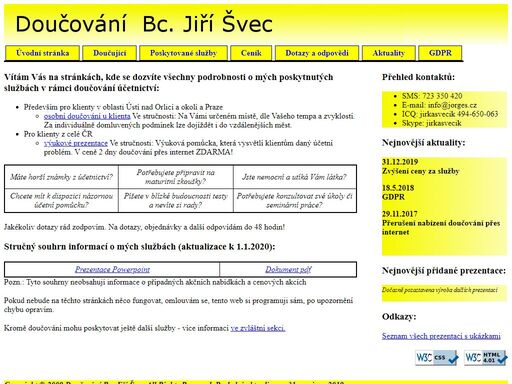Click the Píšete v blízké budoucnosti testy cell
The width and height of the screenshot is (512, 384).
(x=176, y=200)
